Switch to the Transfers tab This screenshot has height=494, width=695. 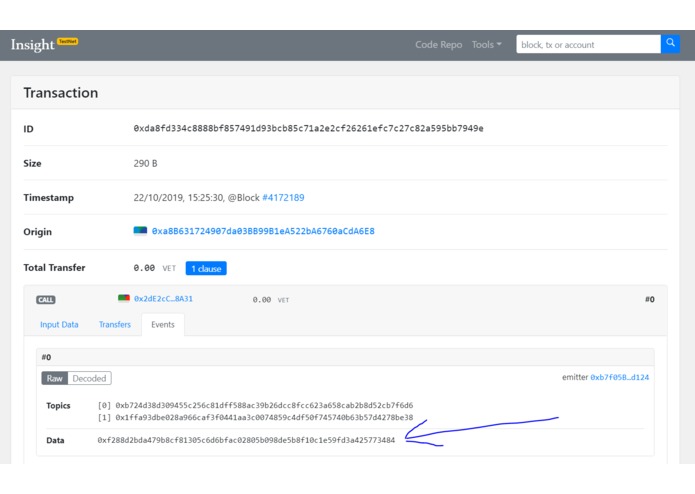[x=115, y=325]
